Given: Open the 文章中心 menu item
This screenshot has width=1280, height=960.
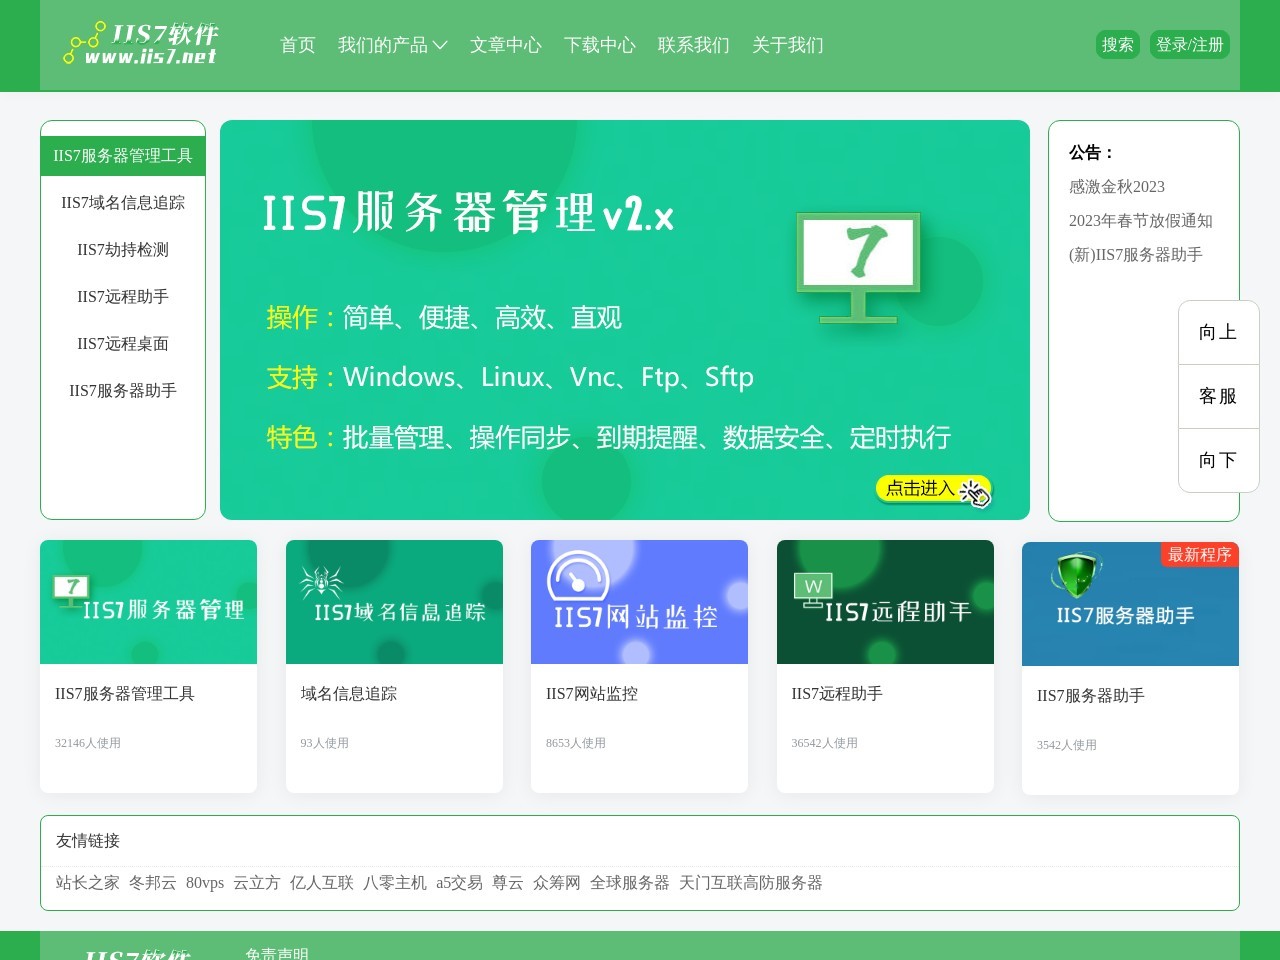Looking at the screenshot, I should click(505, 45).
